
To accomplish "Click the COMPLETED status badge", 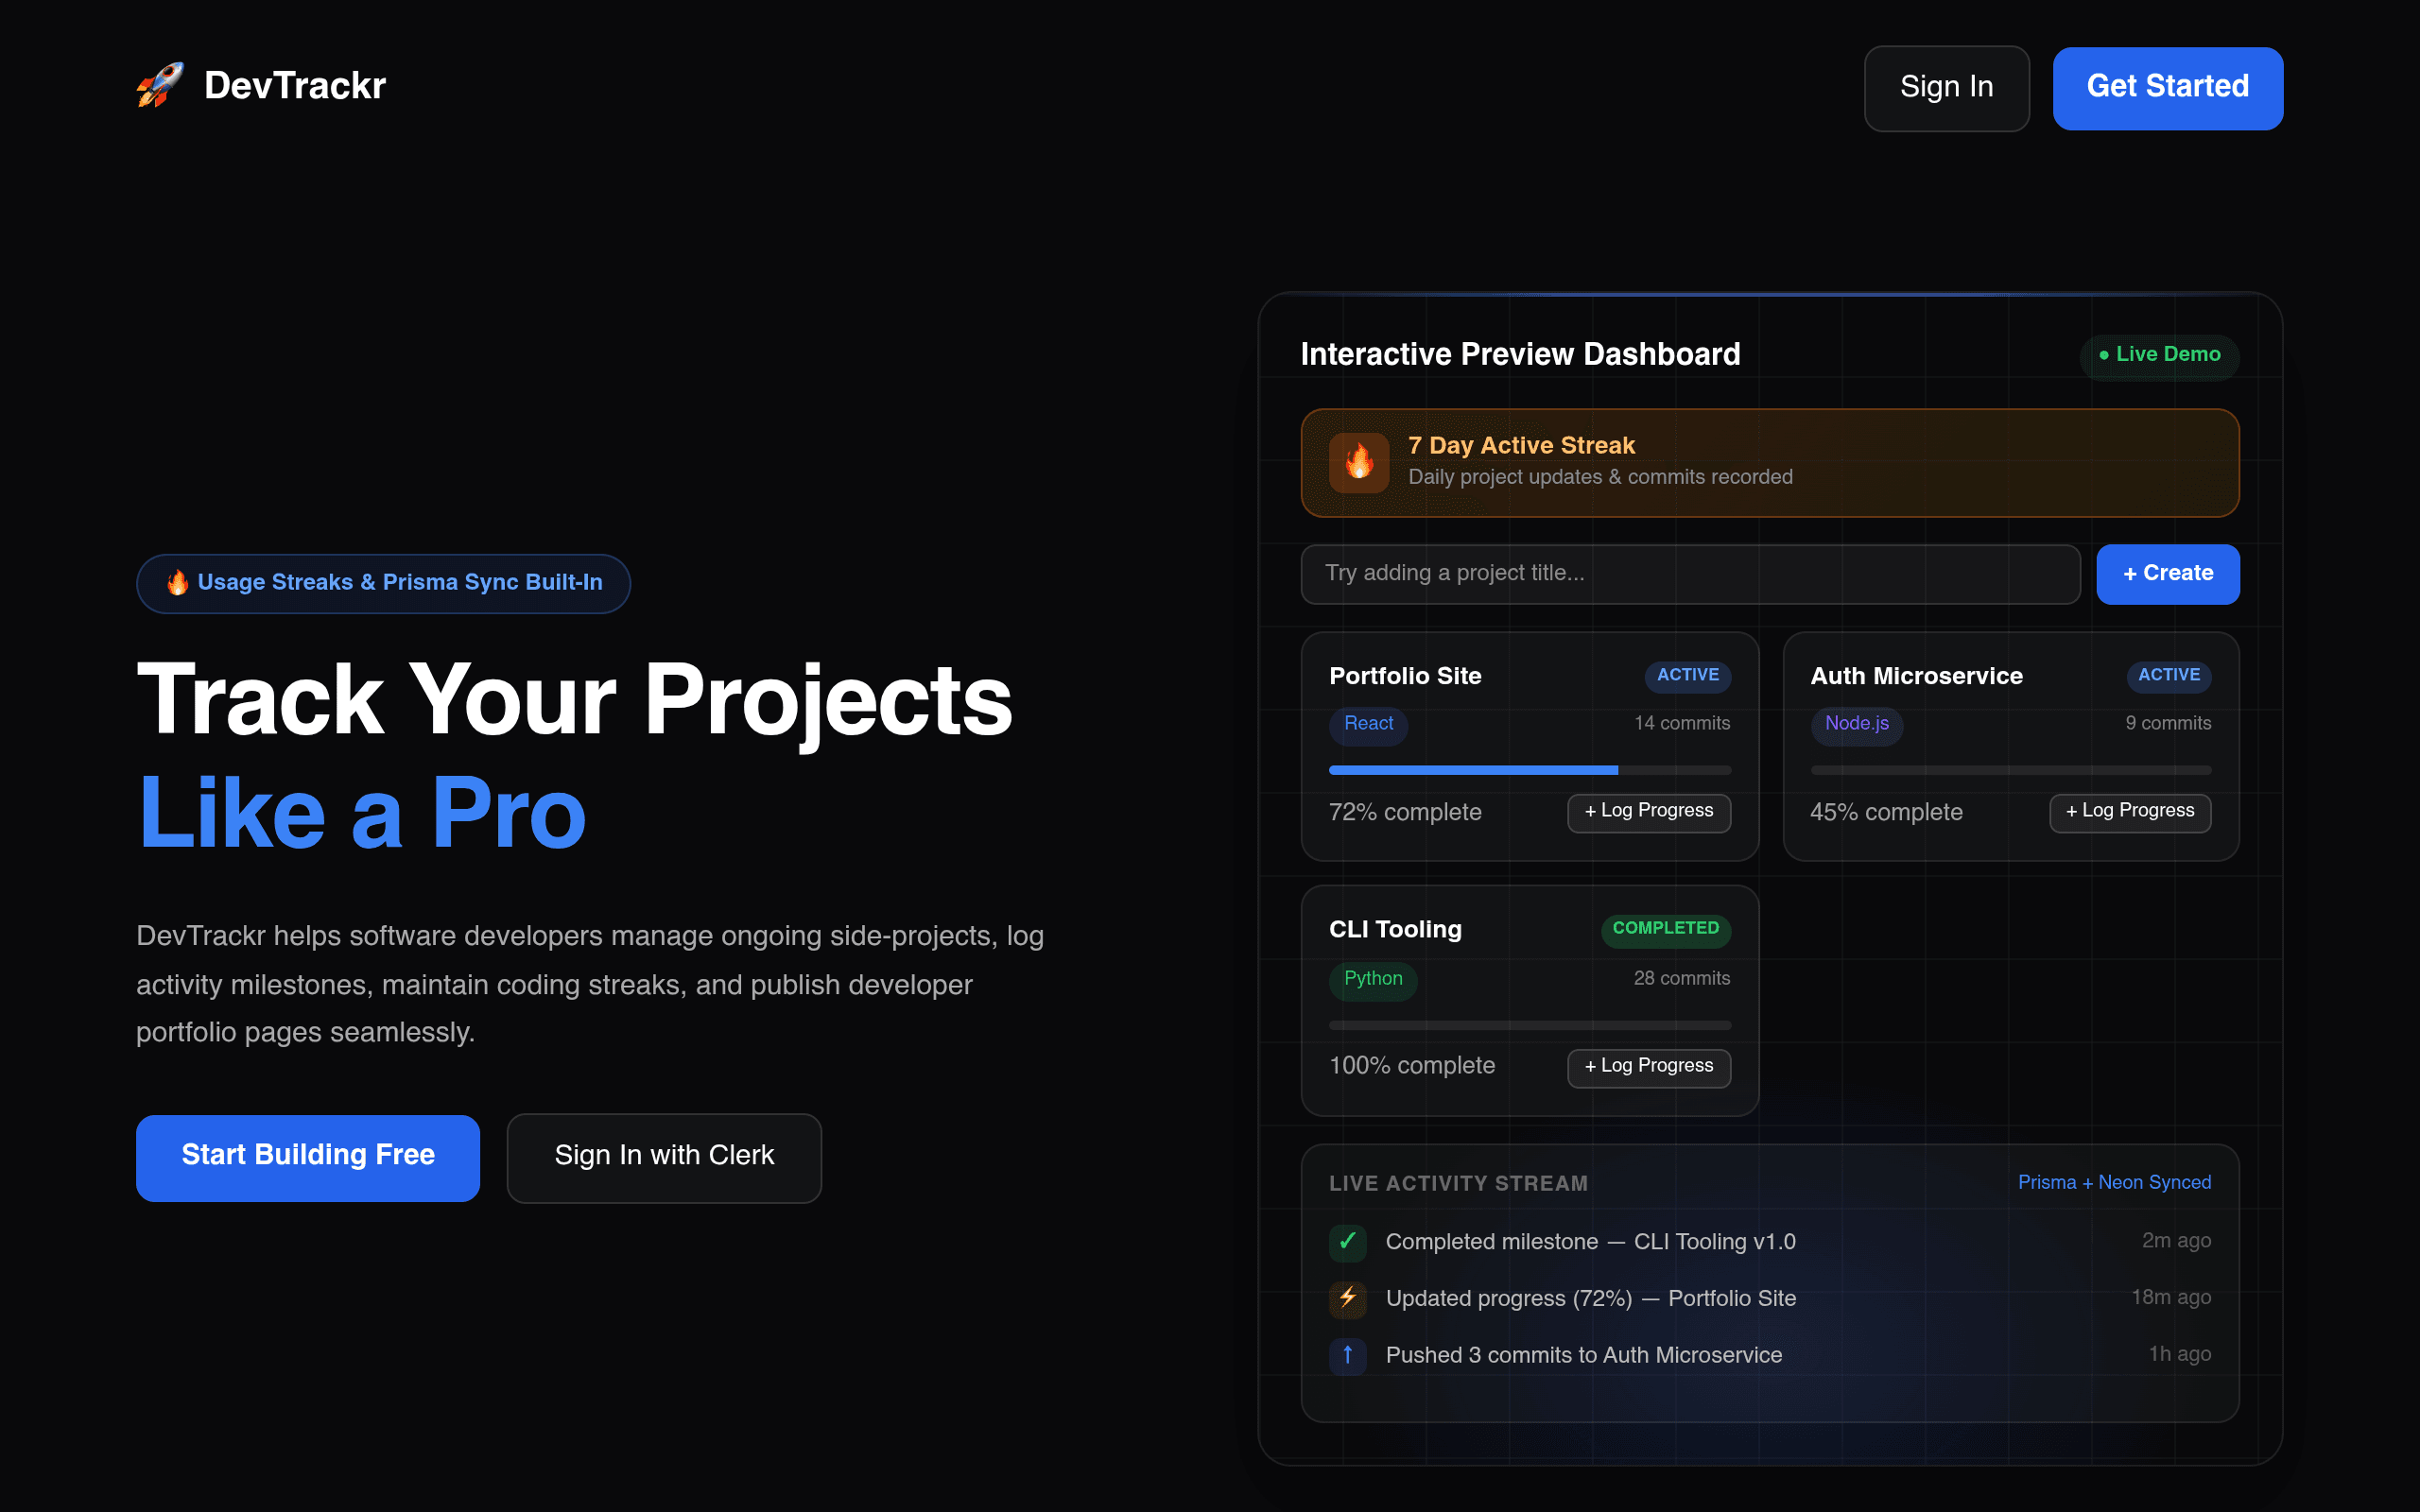I will pyautogui.click(x=1666, y=929).
